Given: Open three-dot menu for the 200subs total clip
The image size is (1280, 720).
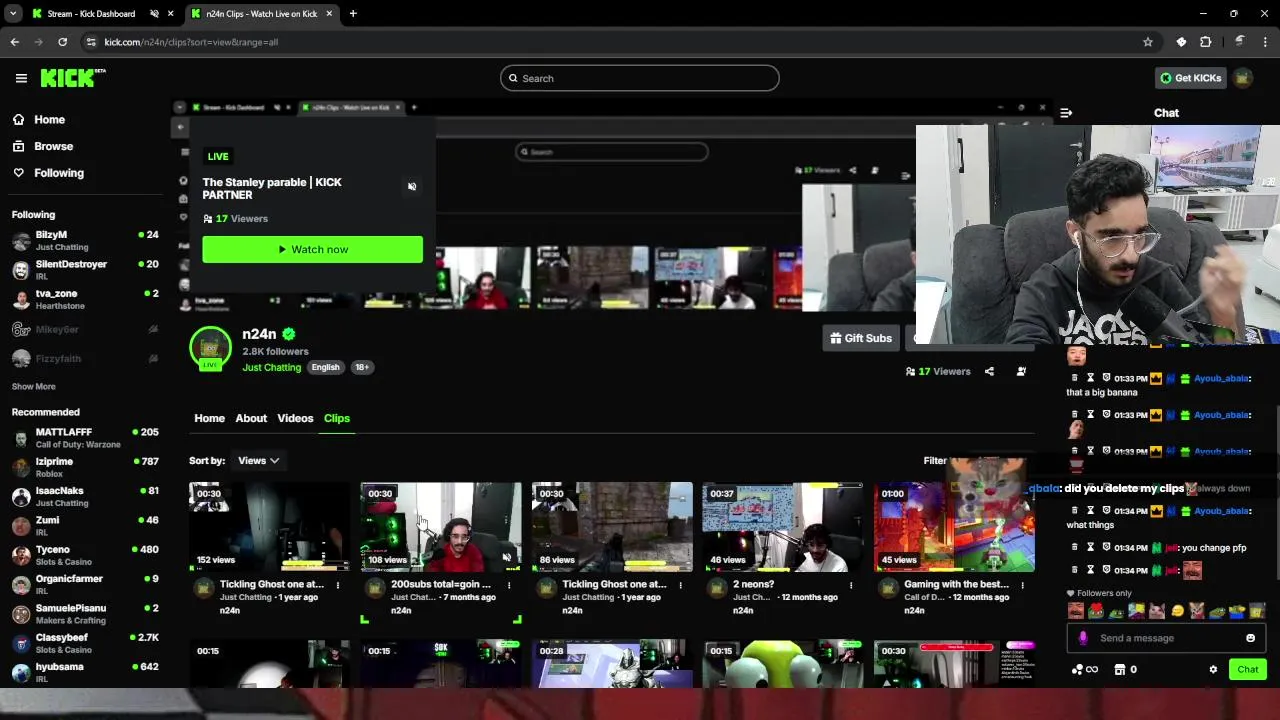Looking at the screenshot, I should [508, 585].
